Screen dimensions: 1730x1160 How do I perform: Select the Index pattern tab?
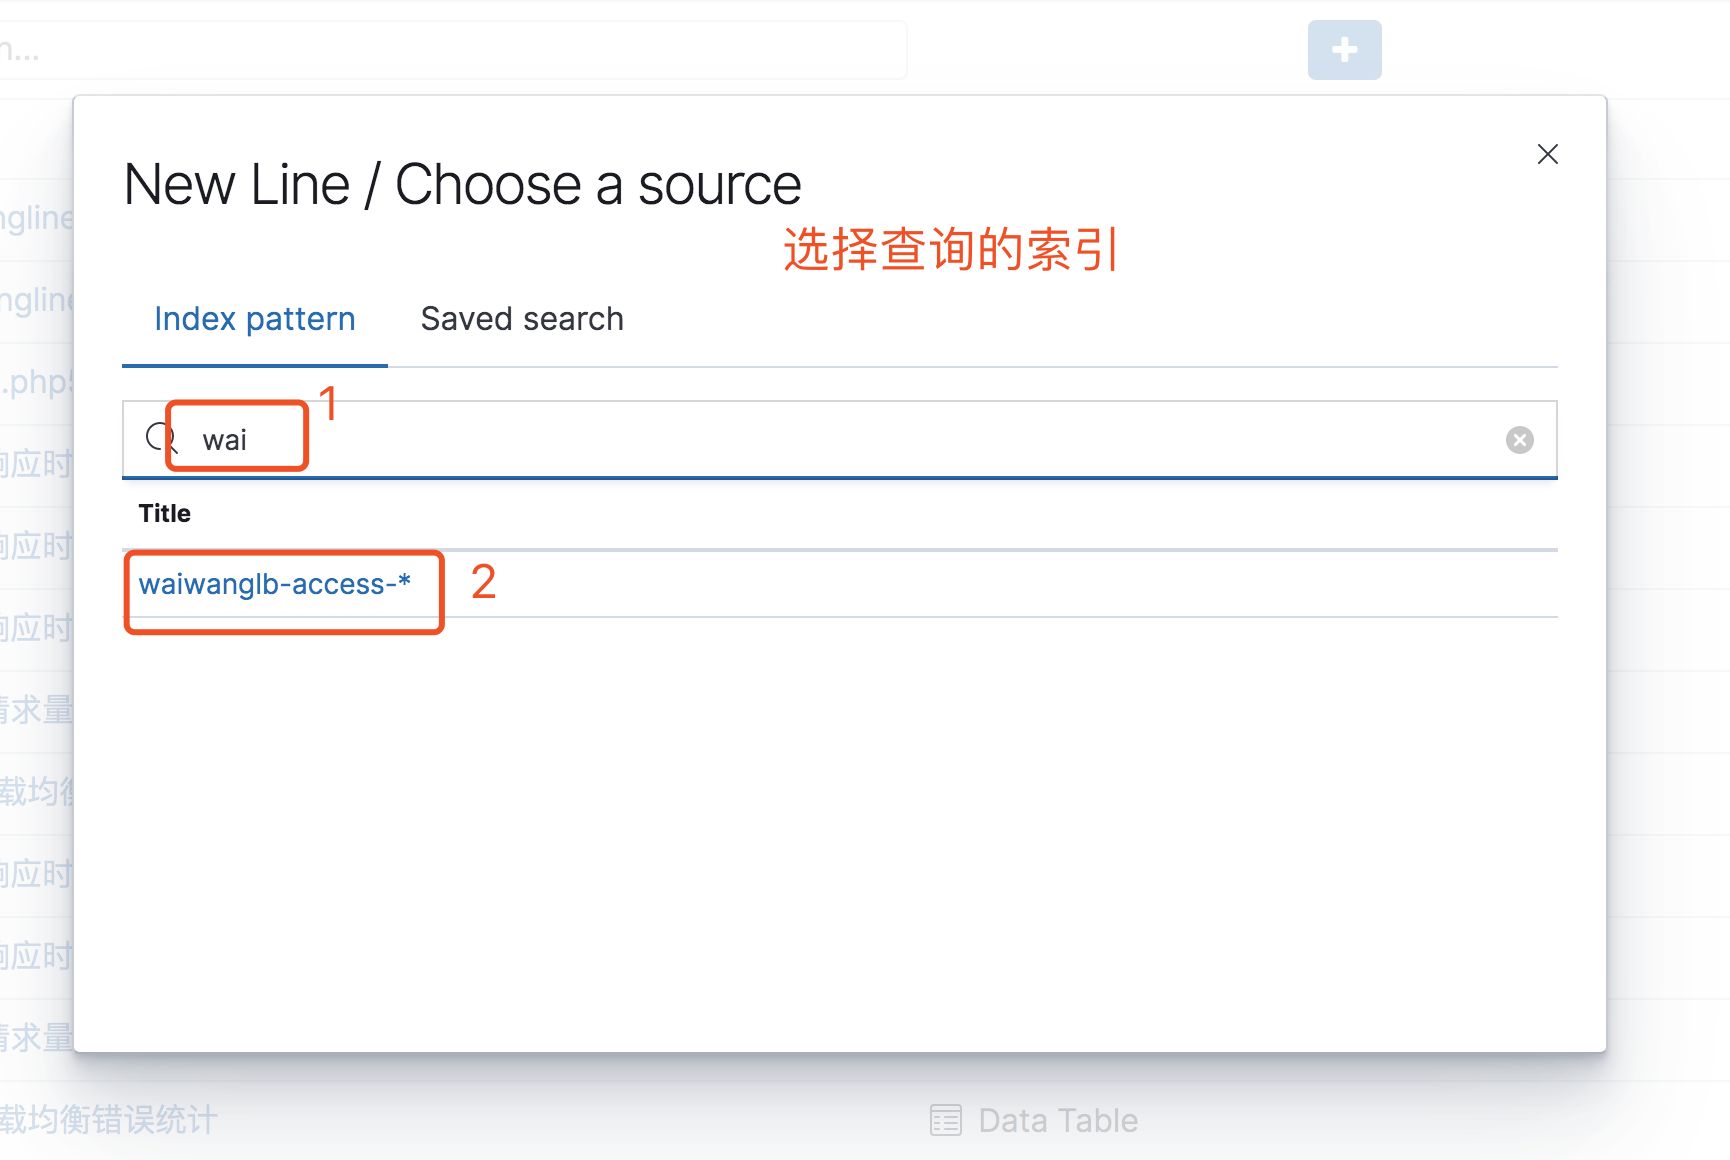(255, 319)
